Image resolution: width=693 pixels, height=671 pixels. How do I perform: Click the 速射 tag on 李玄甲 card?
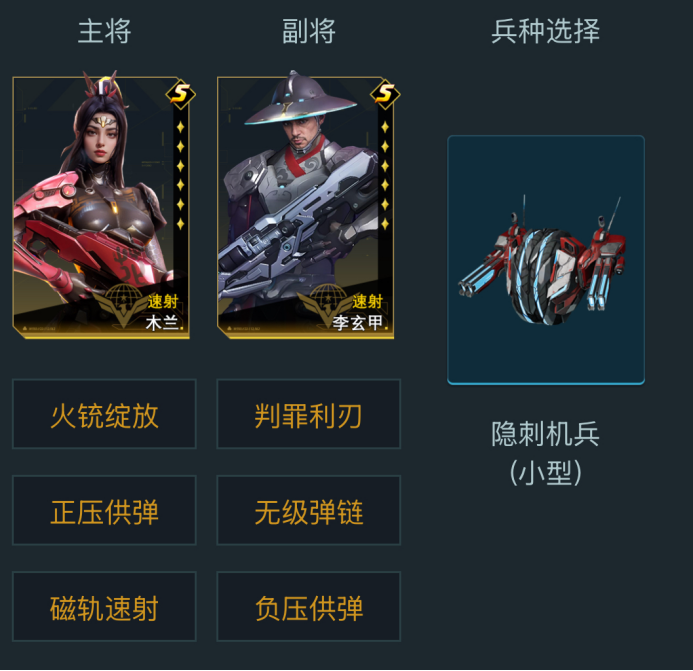[x=367, y=301]
